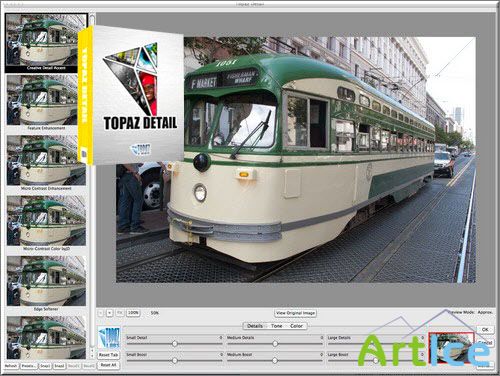Screen dimensions: 500x376
Task: Open the Presets... button menu
Action: tap(29, 366)
